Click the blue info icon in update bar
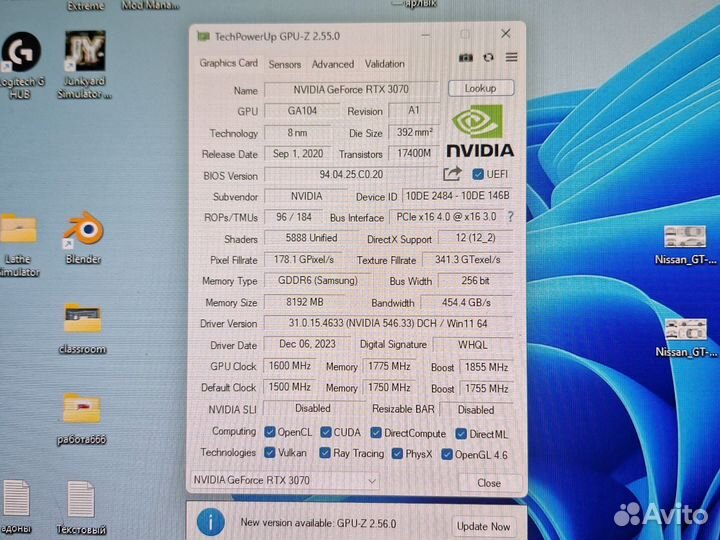This screenshot has width=720, height=540. tap(211, 522)
